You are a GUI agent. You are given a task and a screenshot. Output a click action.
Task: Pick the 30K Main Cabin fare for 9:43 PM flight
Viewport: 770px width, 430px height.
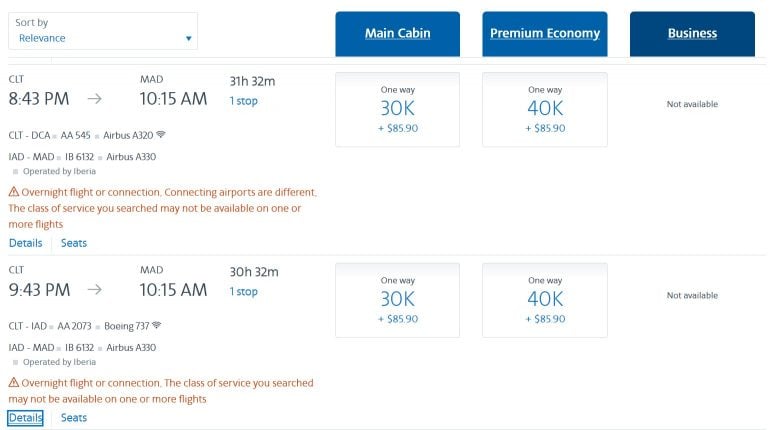(x=397, y=300)
